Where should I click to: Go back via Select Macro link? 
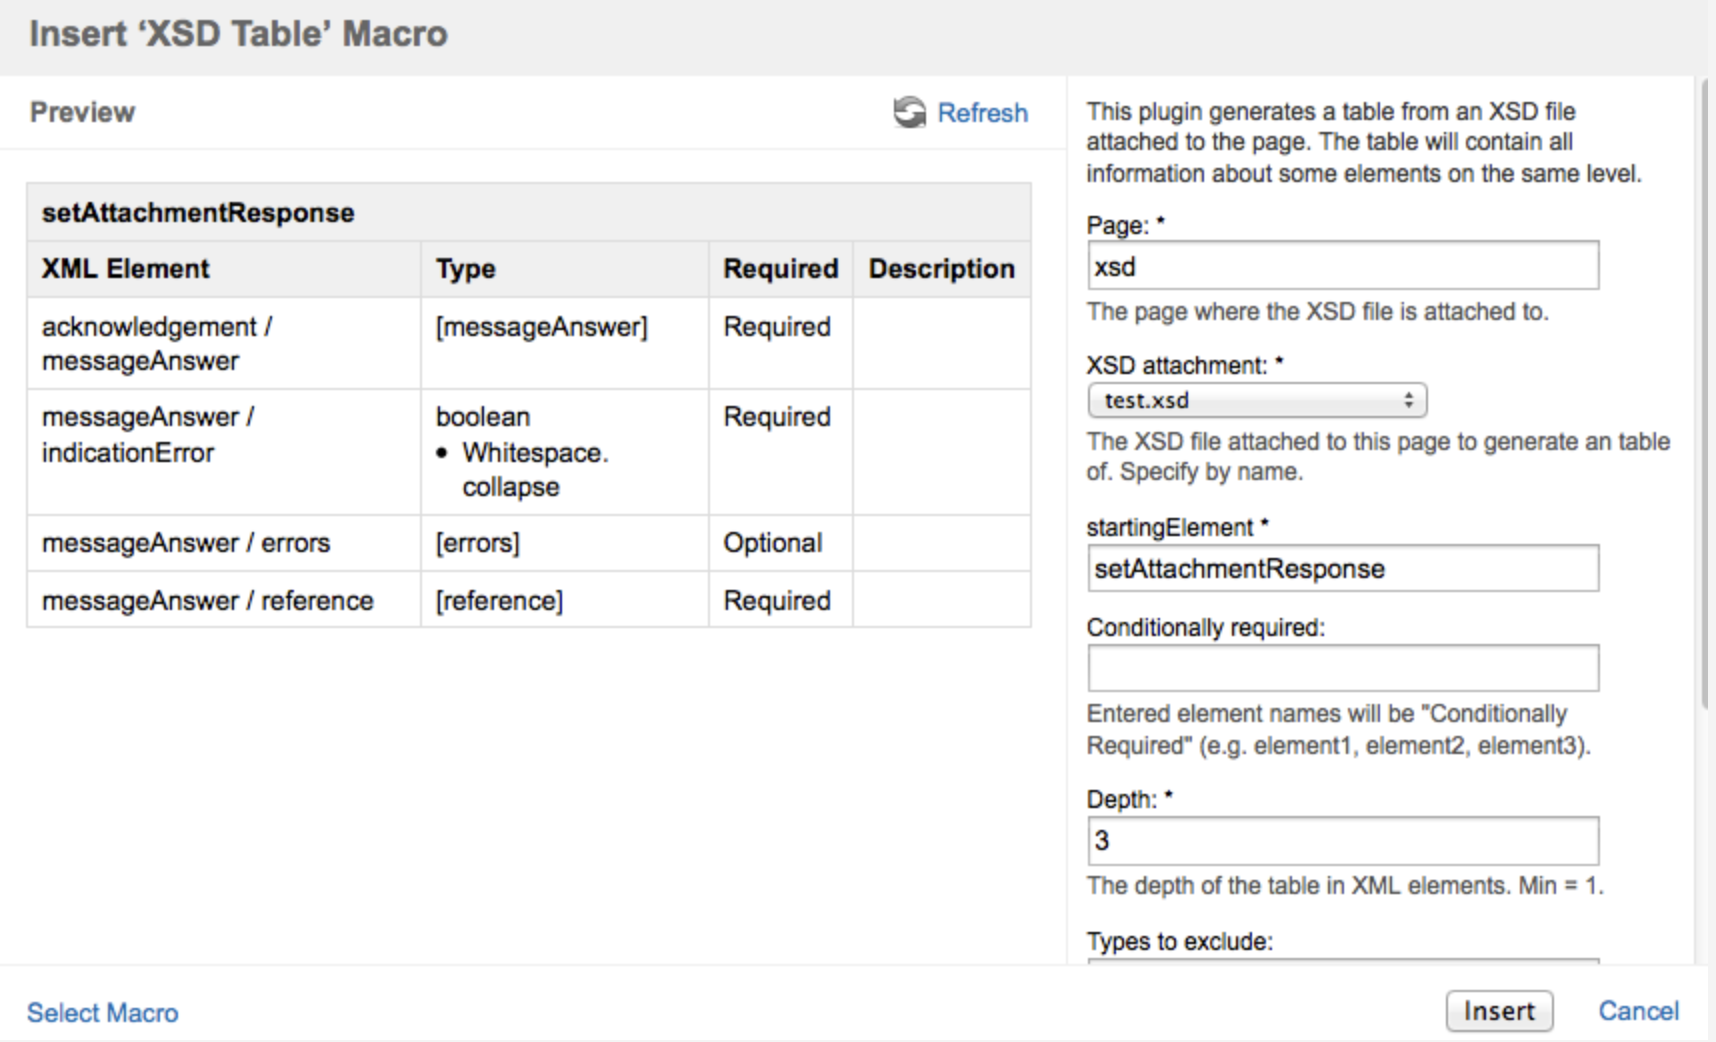click(103, 1013)
